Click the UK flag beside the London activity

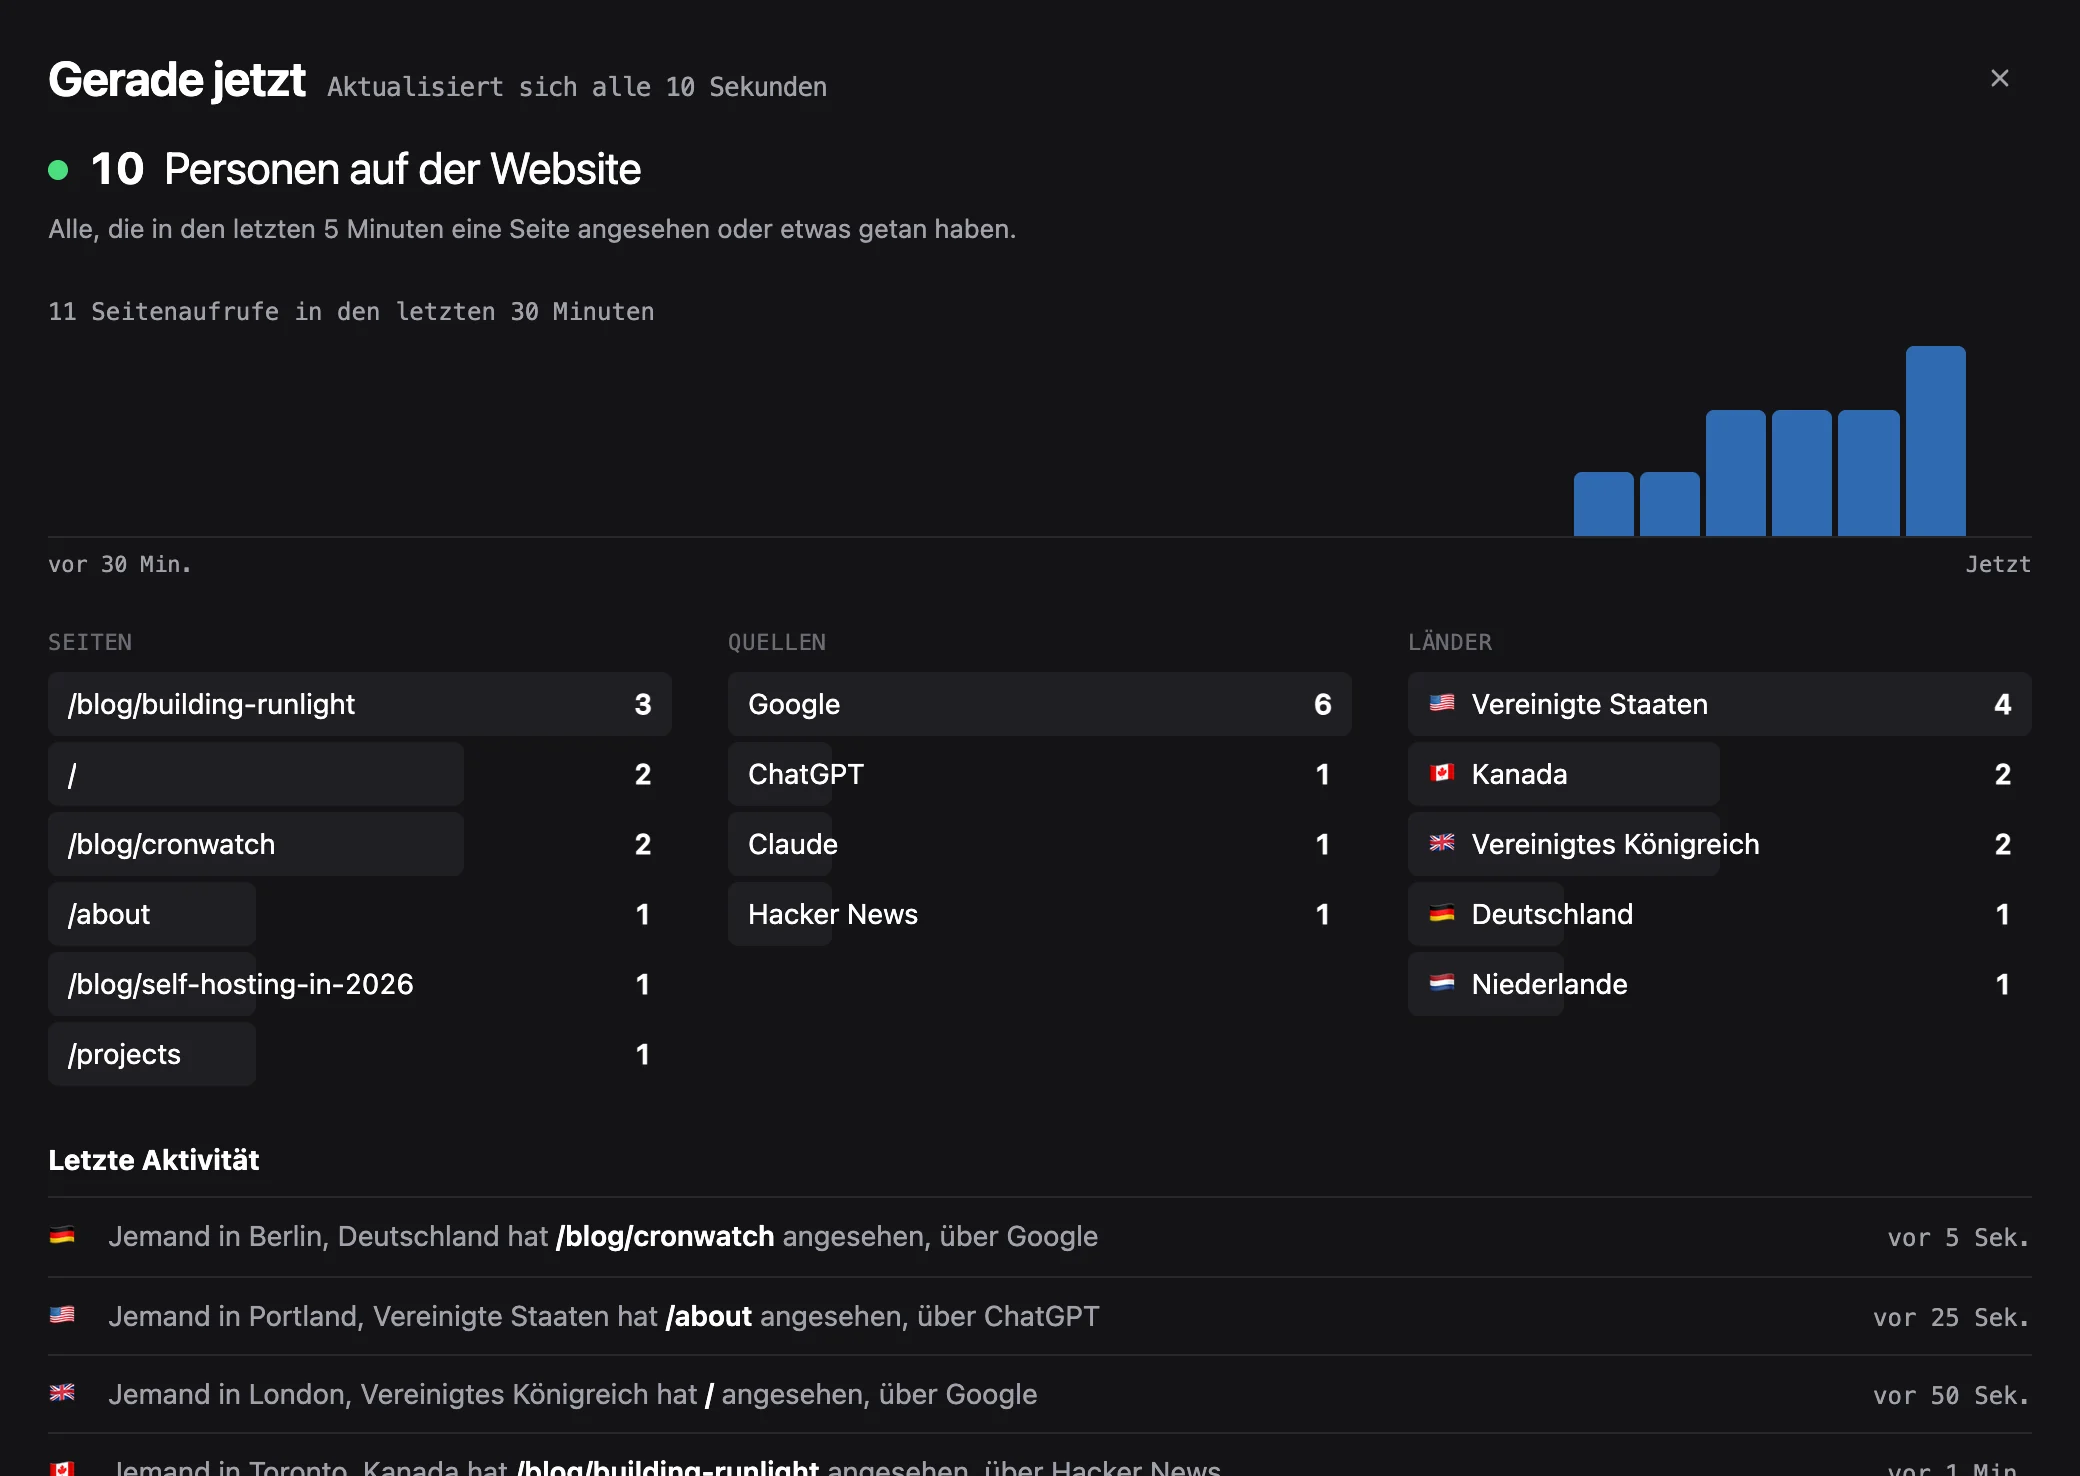[62, 1393]
